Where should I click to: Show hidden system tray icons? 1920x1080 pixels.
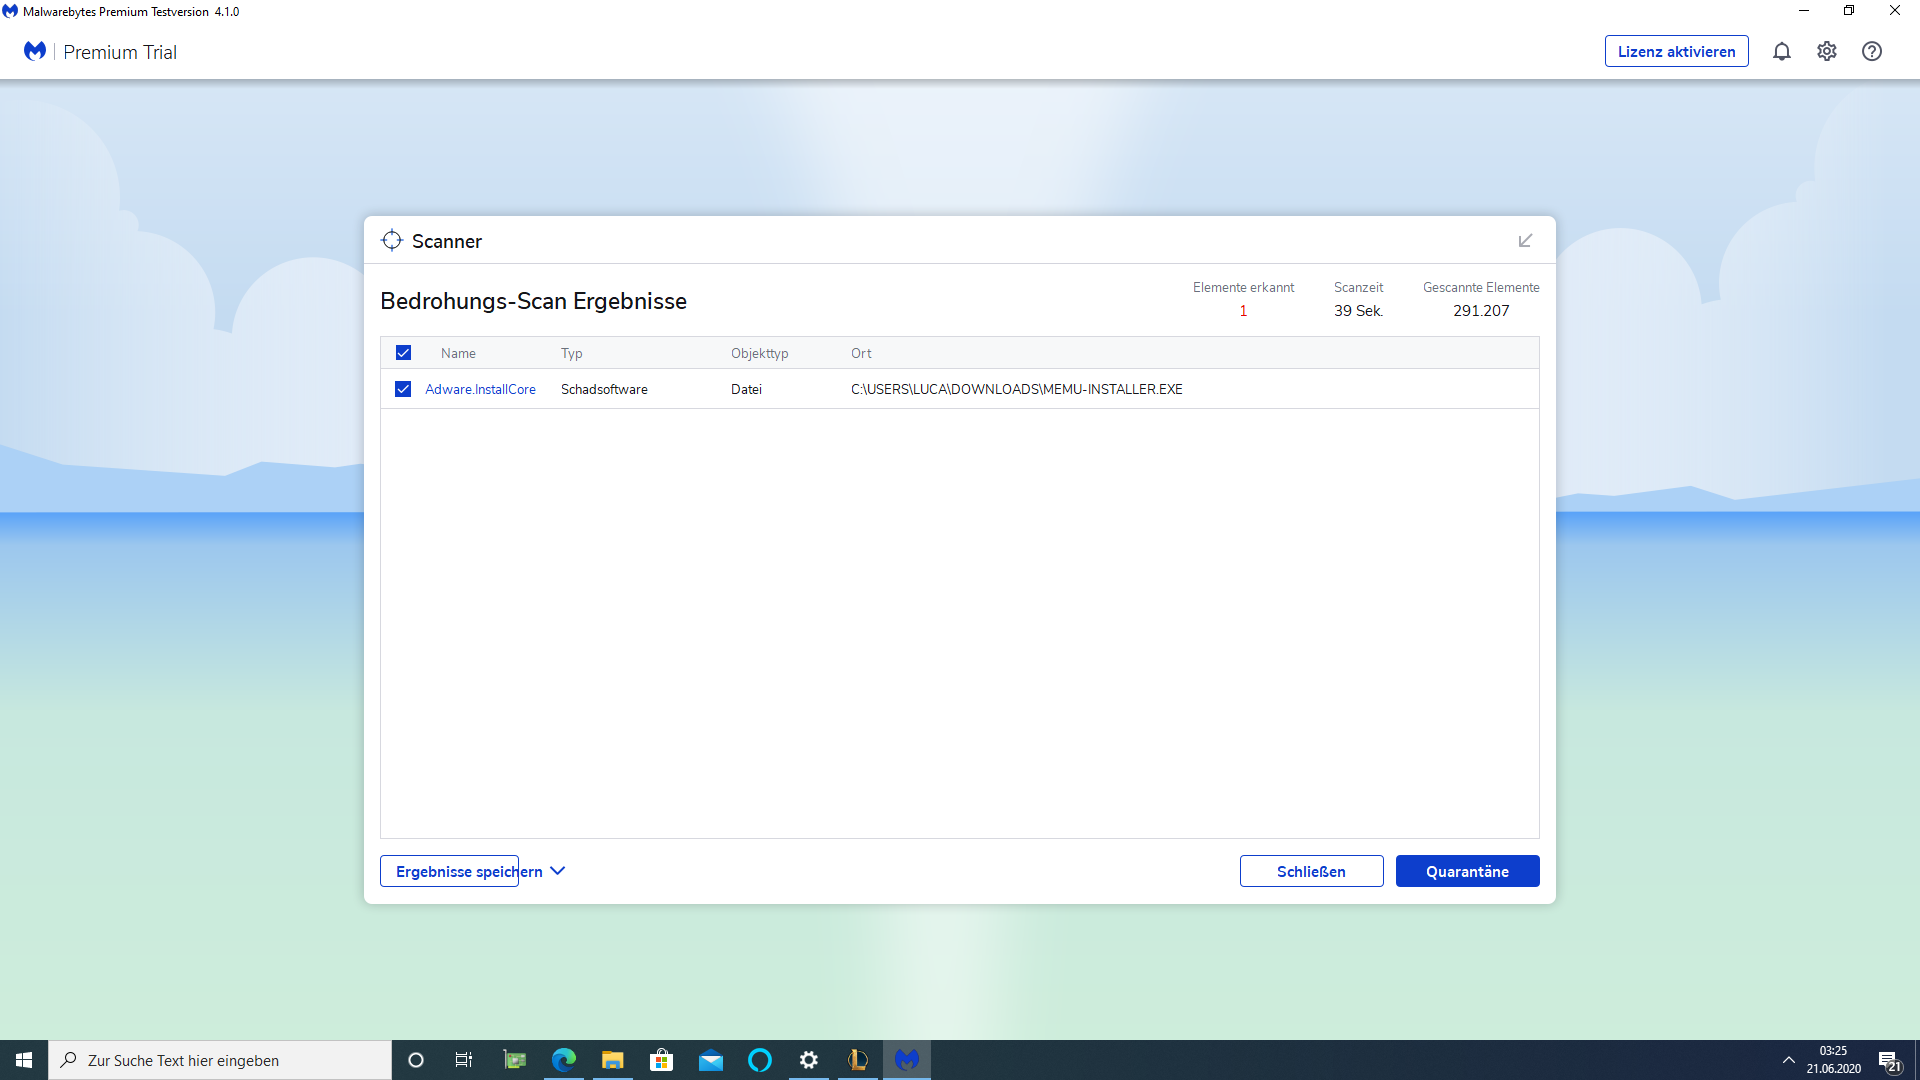coord(1788,1060)
